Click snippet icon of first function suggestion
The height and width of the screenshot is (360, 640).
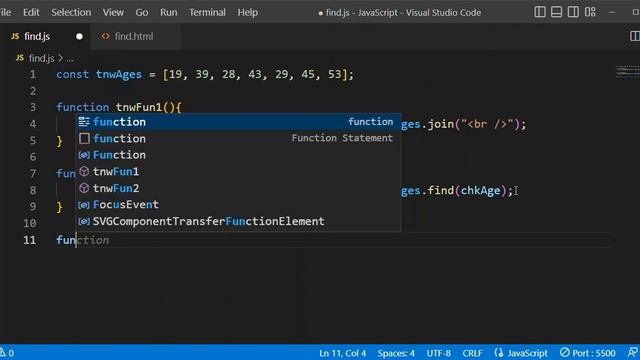(x=84, y=122)
